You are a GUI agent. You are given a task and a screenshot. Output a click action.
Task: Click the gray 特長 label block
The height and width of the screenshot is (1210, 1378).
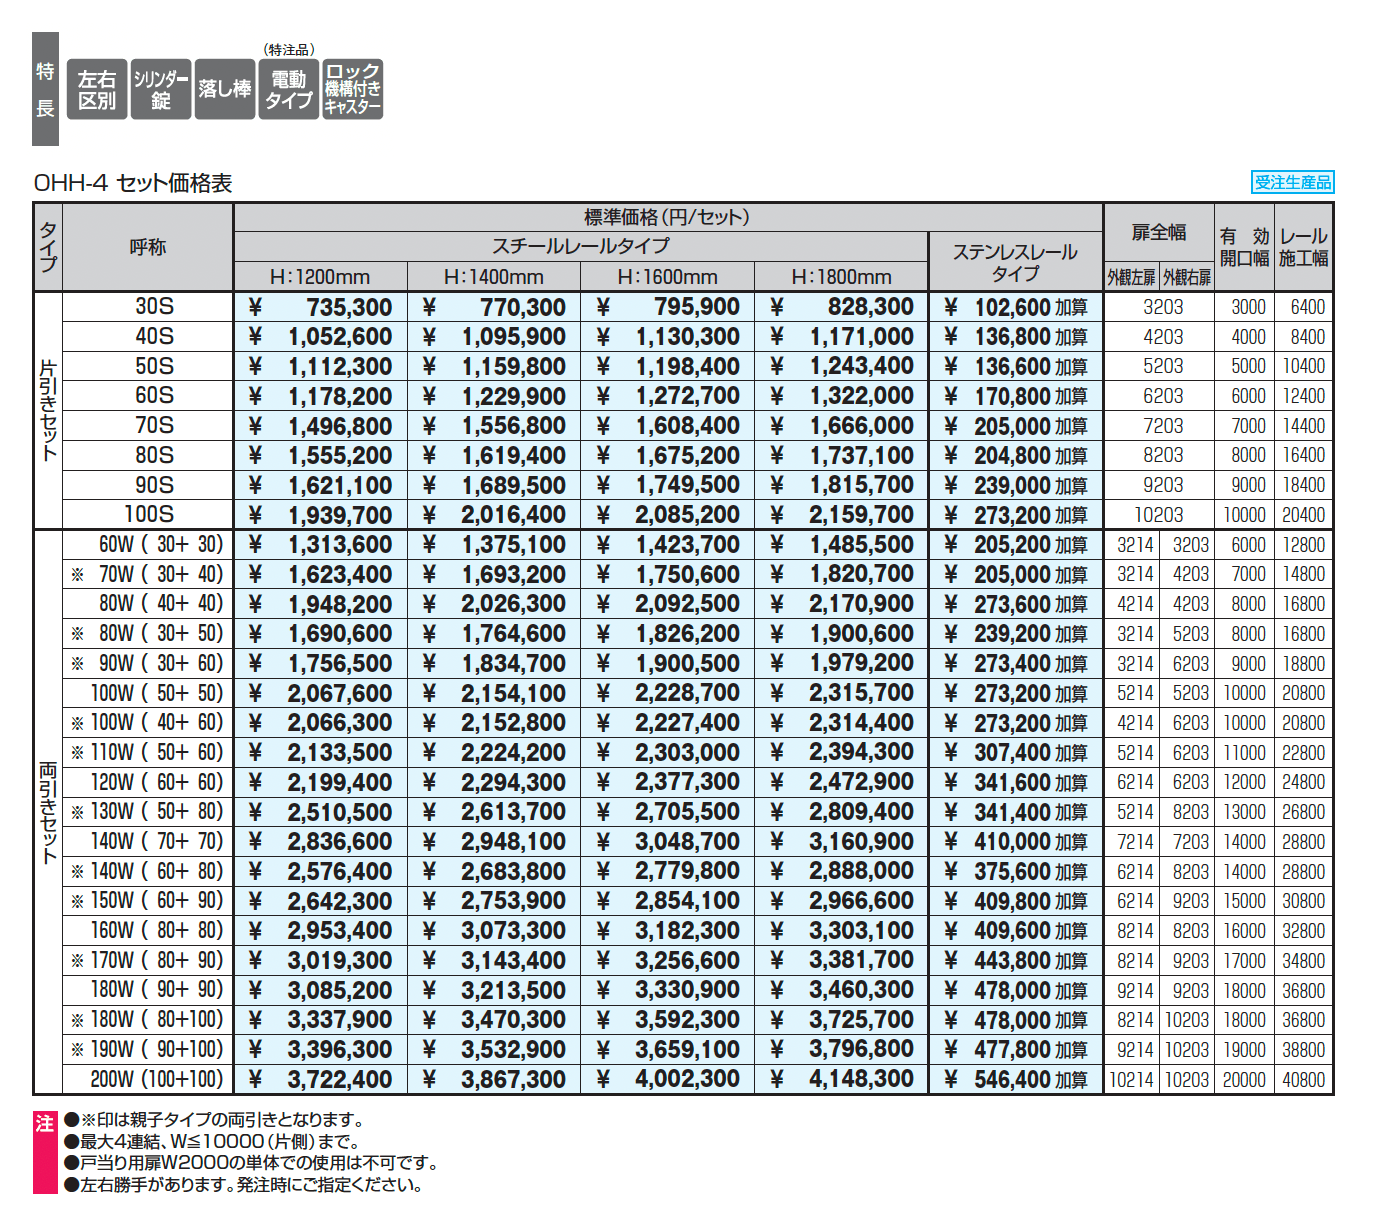[x=45, y=89]
